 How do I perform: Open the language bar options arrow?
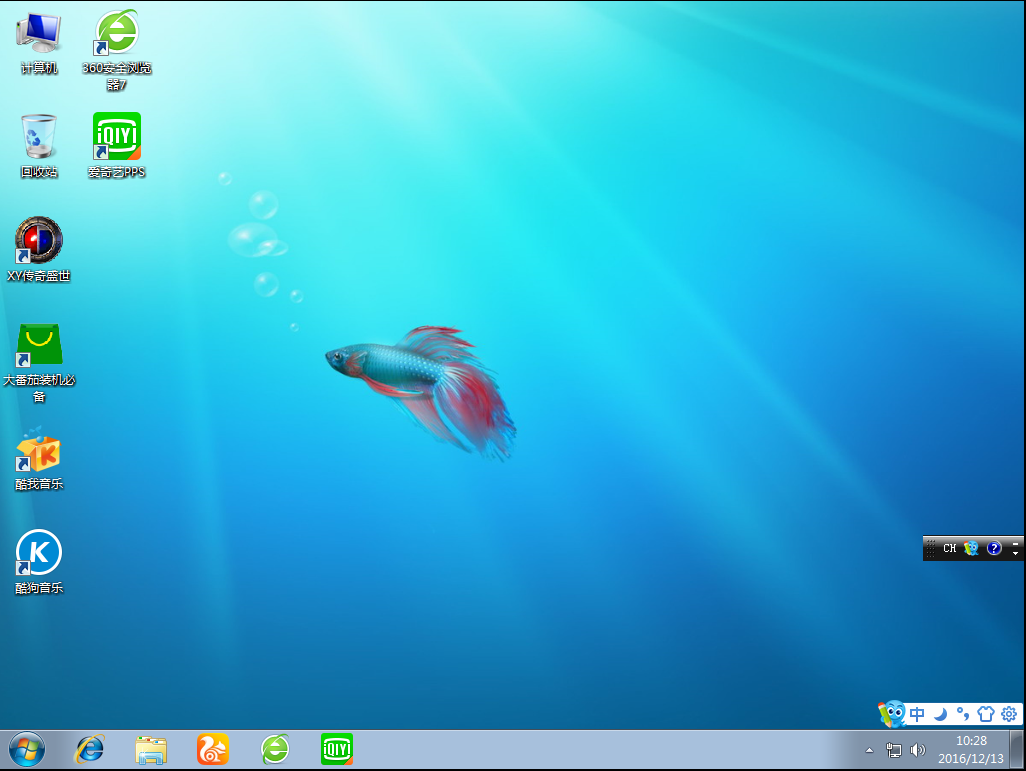coord(1016,554)
